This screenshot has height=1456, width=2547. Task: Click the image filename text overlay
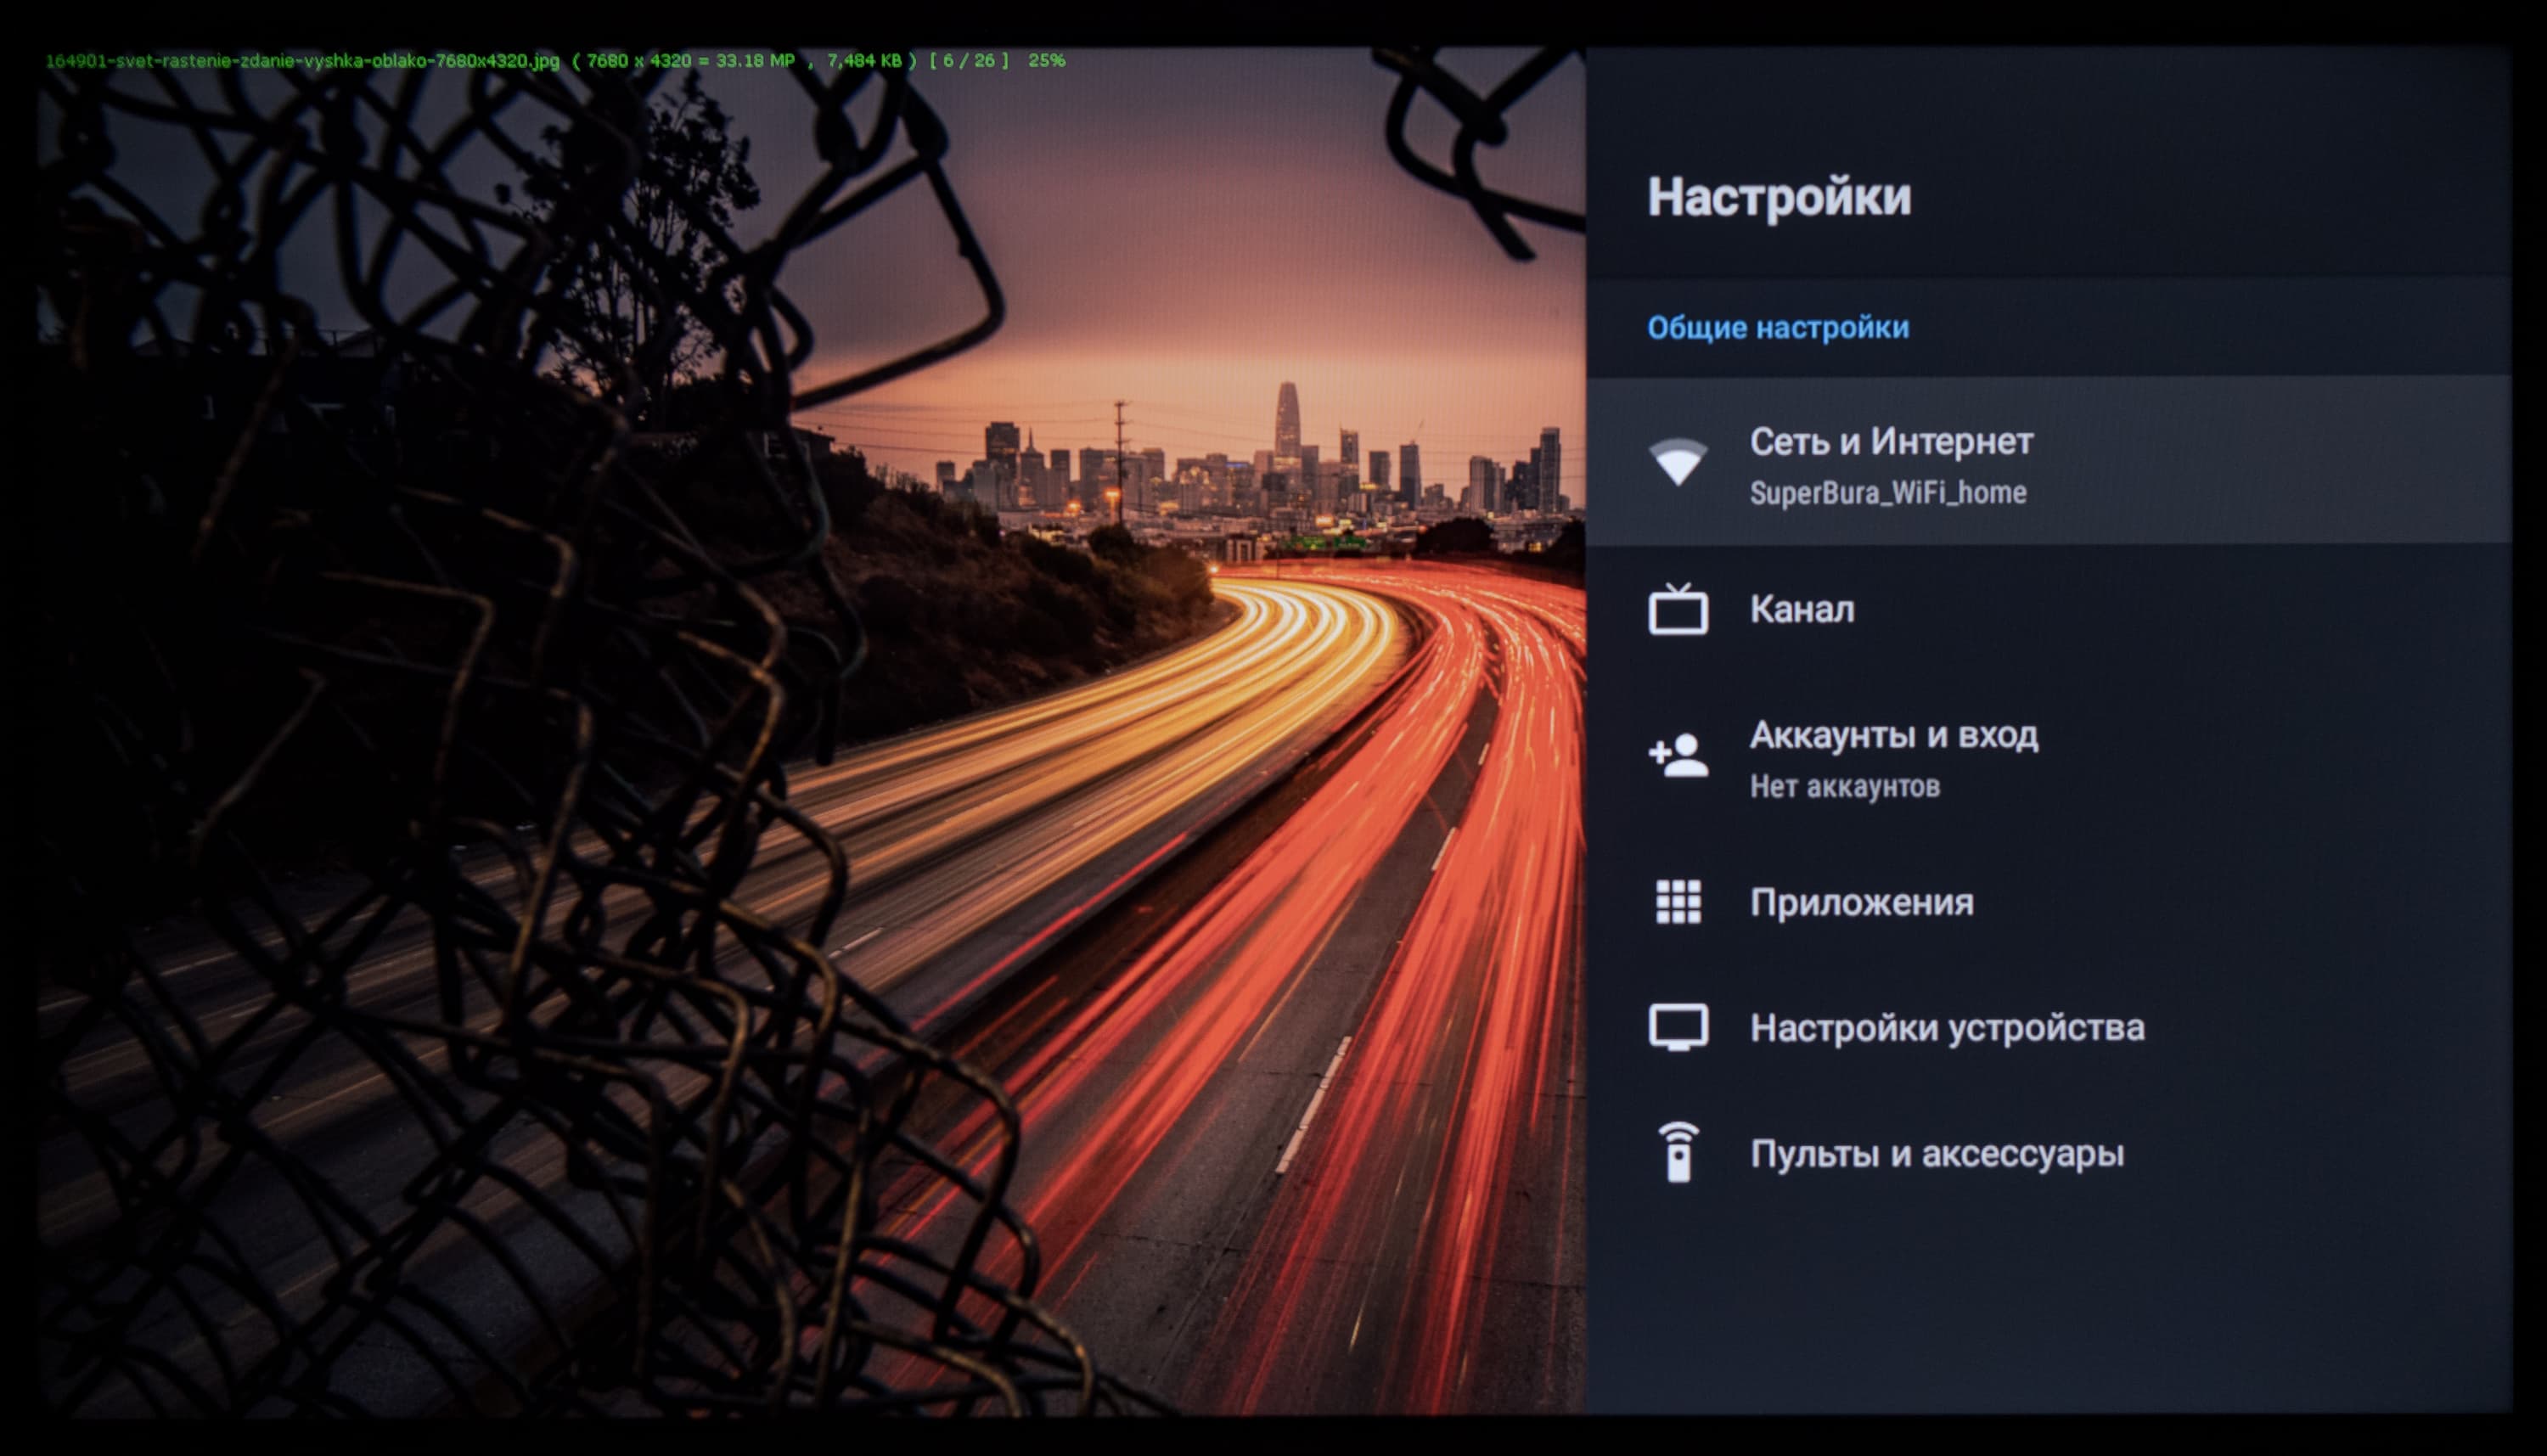(x=302, y=61)
